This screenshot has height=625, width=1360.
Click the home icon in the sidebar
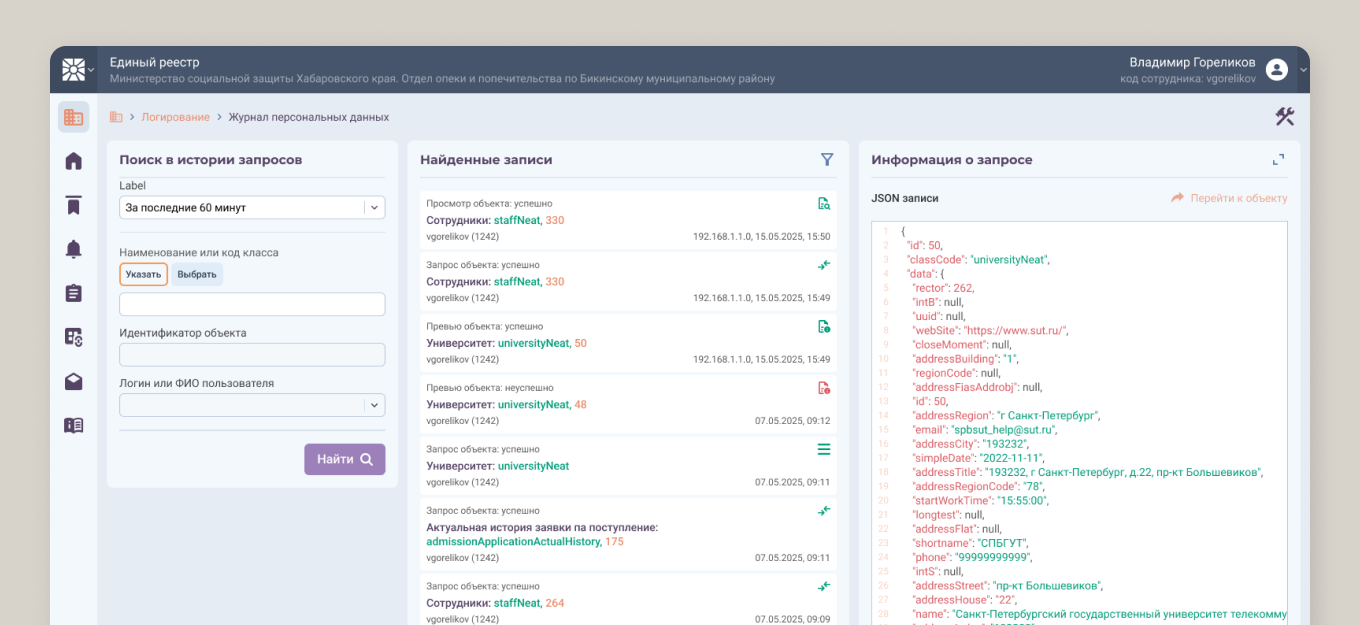(x=73, y=161)
